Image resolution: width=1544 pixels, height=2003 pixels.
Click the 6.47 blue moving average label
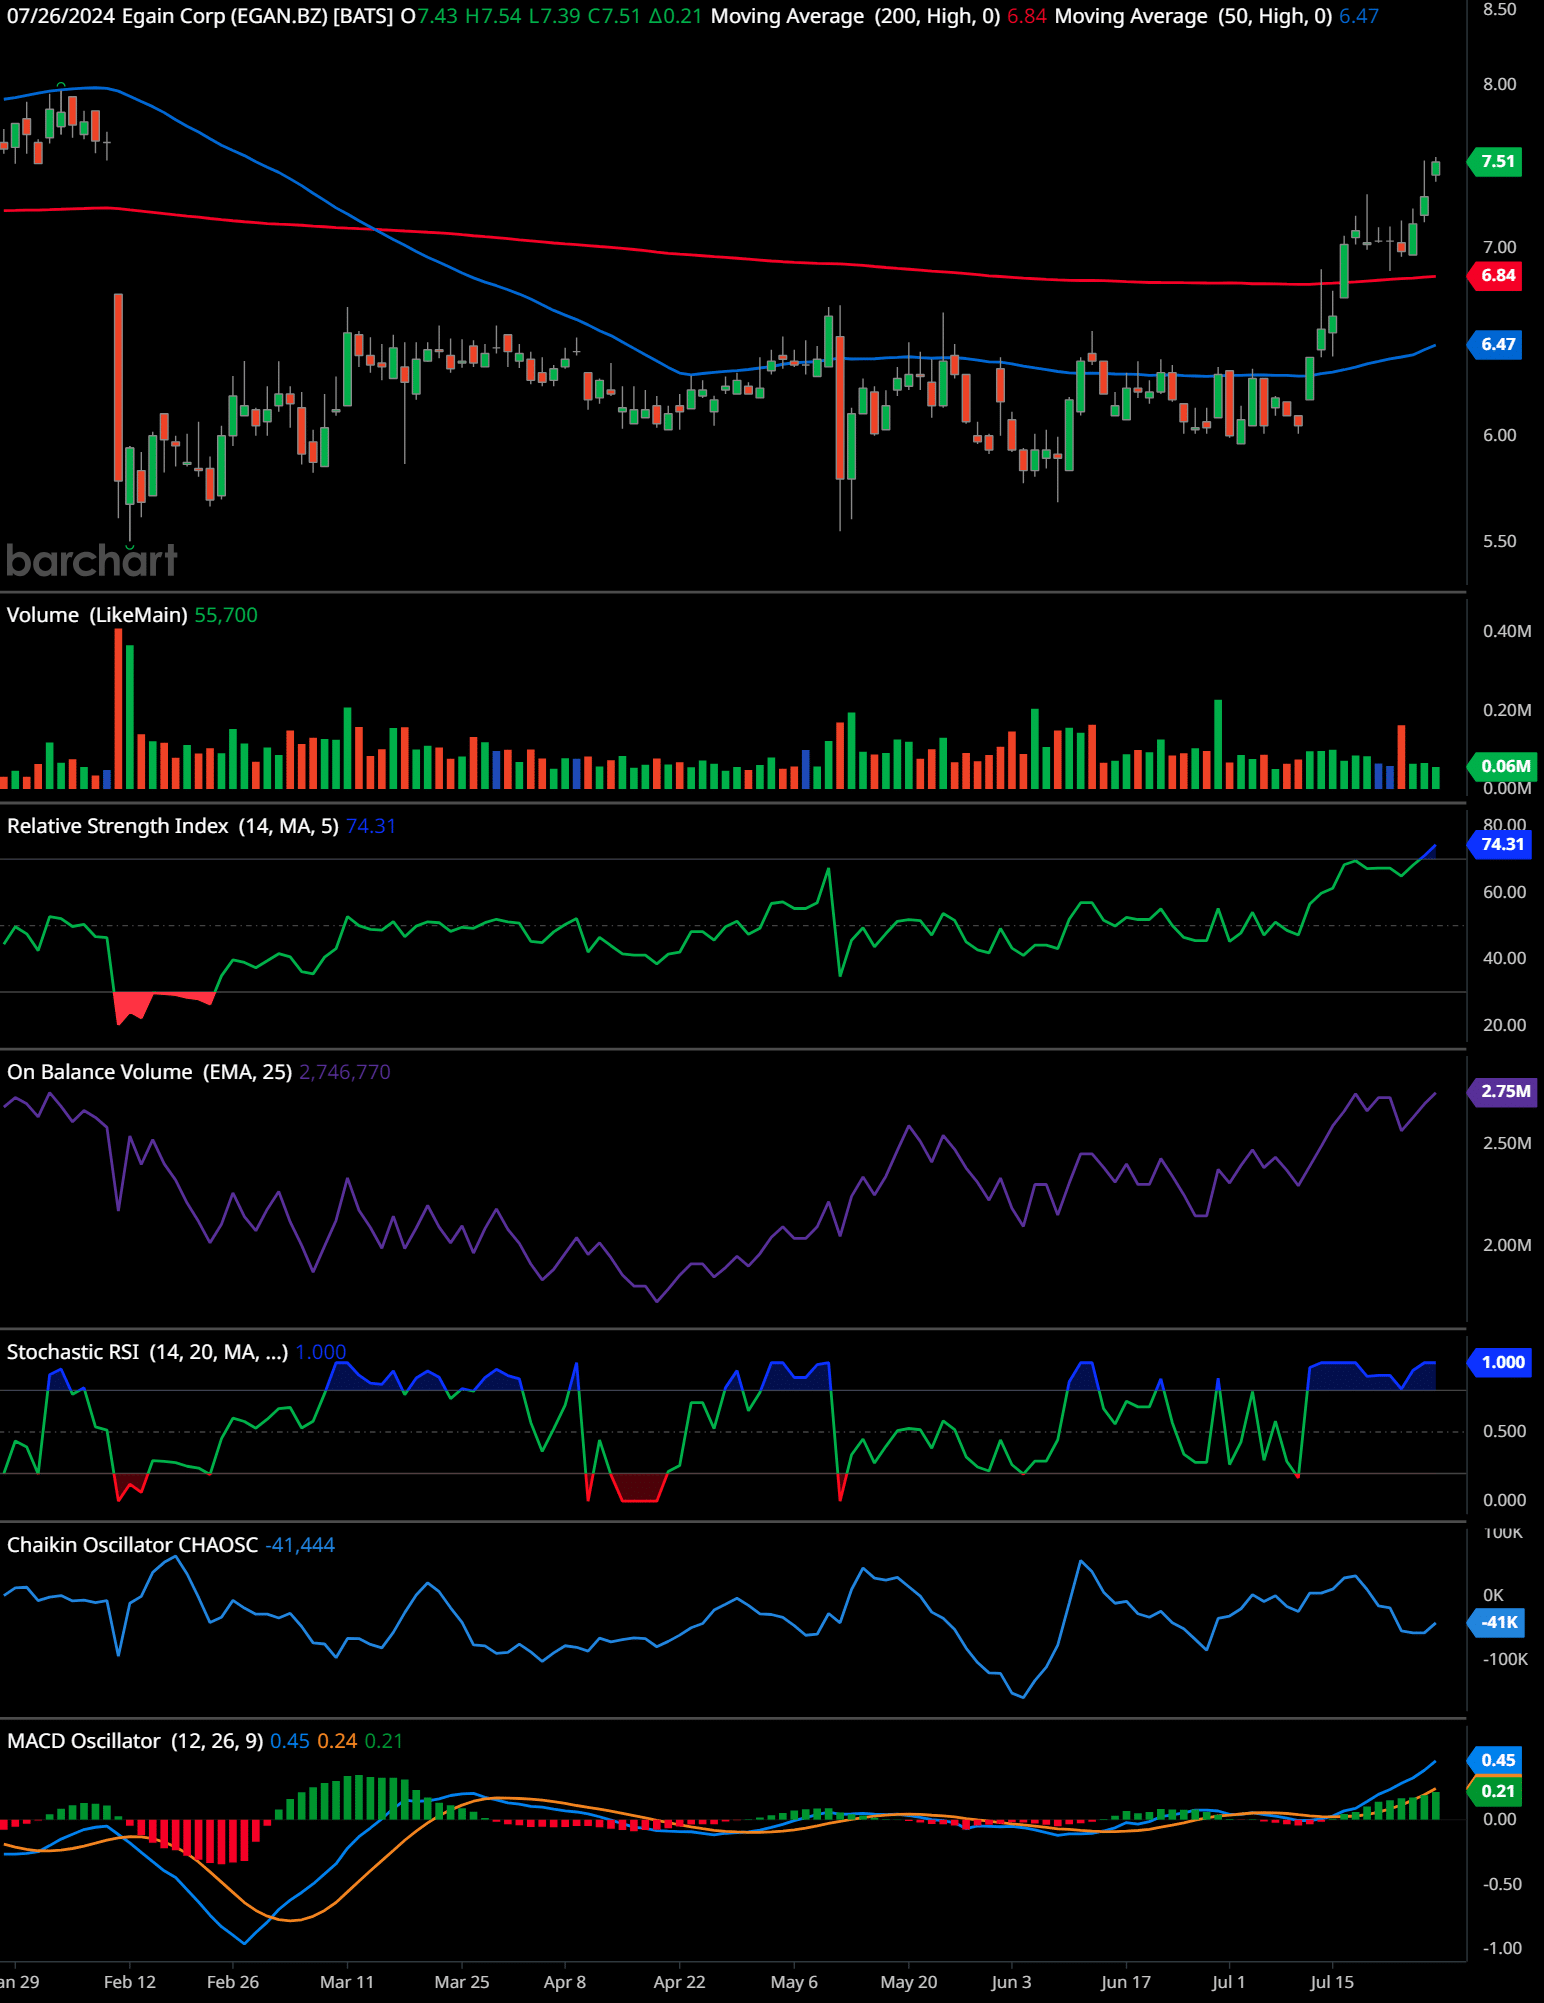pyautogui.click(x=1496, y=345)
